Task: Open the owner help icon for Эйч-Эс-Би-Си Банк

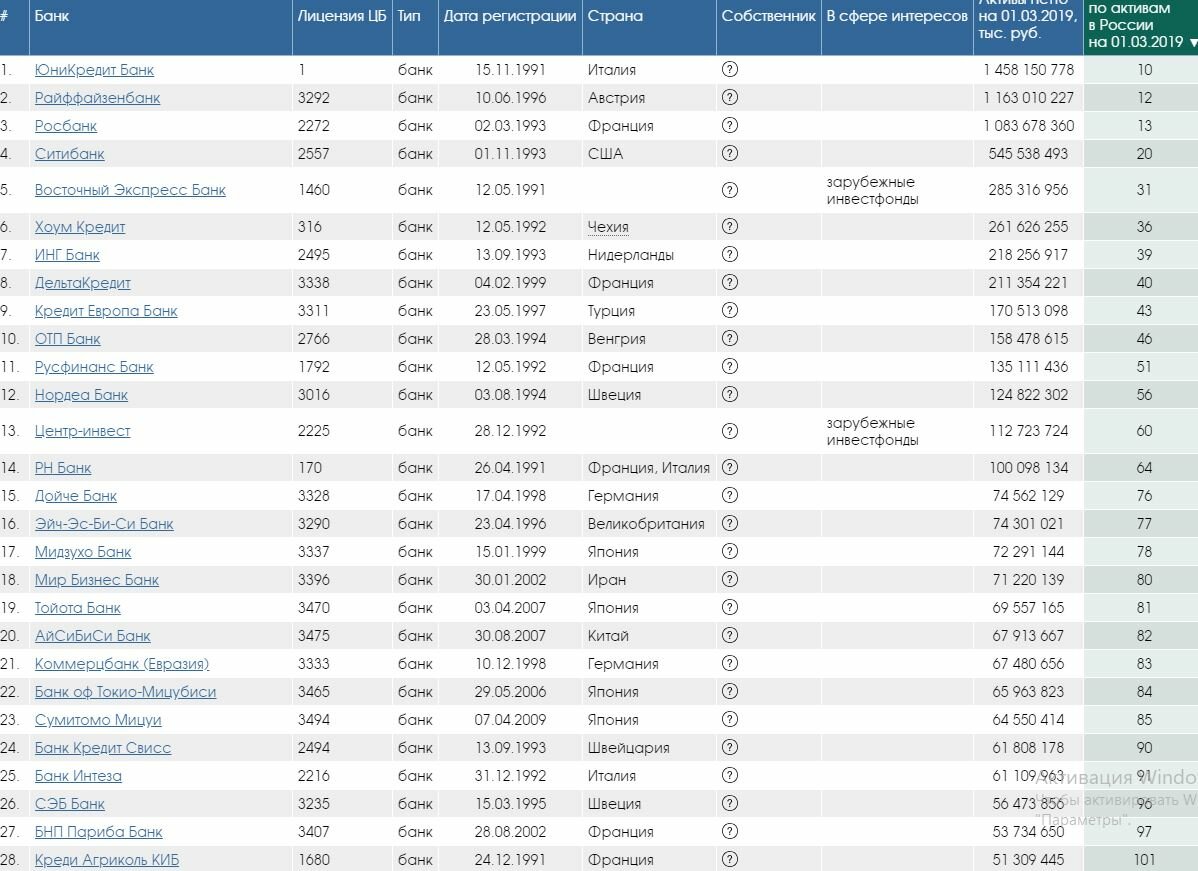Action: click(x=730, y=523)
